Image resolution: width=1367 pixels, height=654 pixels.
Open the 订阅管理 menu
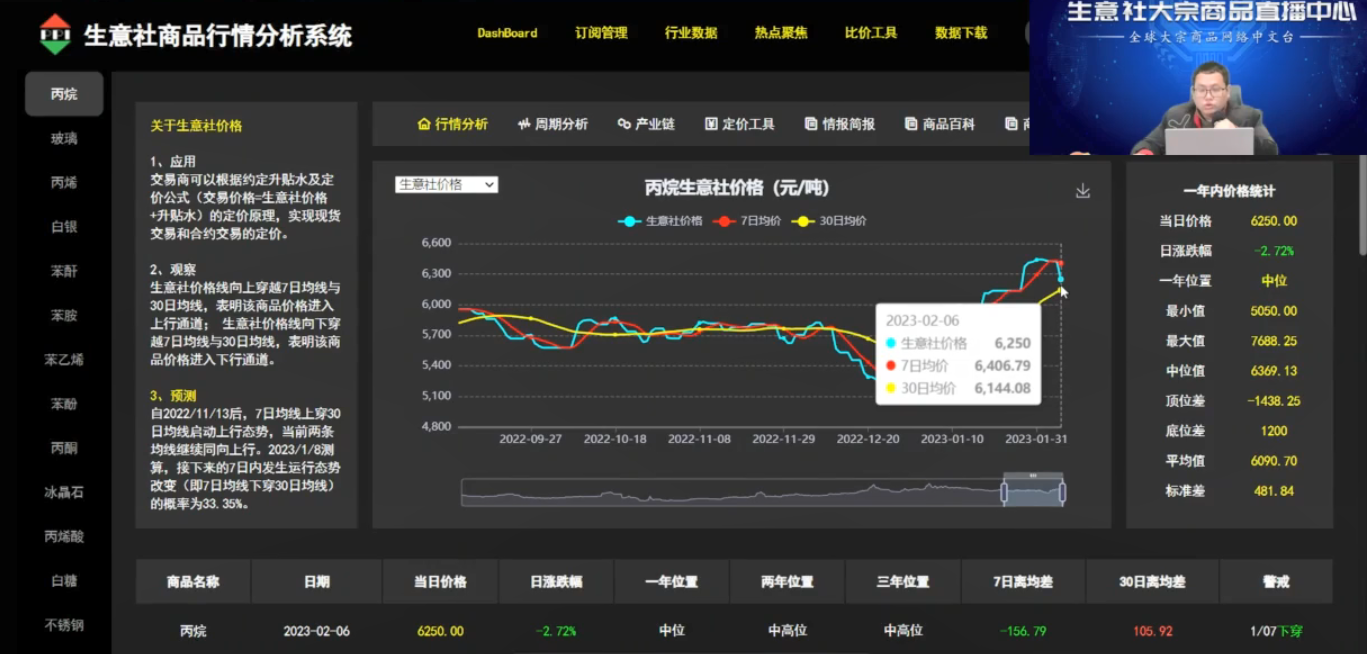point(601,33)
